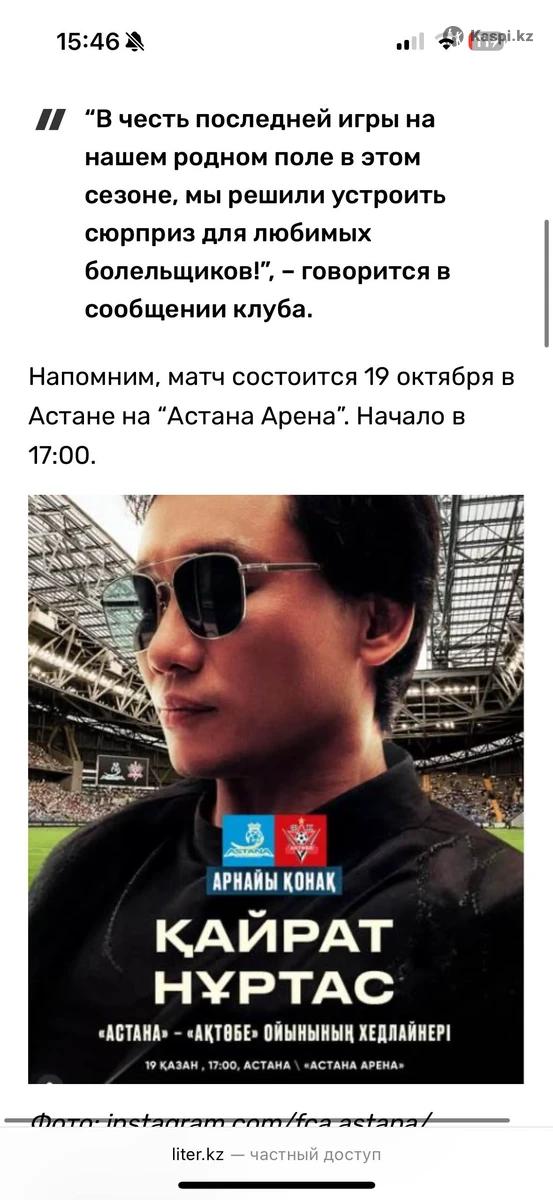Screen dimensions: 553x1200
Task: Click the Kaspi.kz watermark logo
Action: pyautogui.click(x=488, y=35)
